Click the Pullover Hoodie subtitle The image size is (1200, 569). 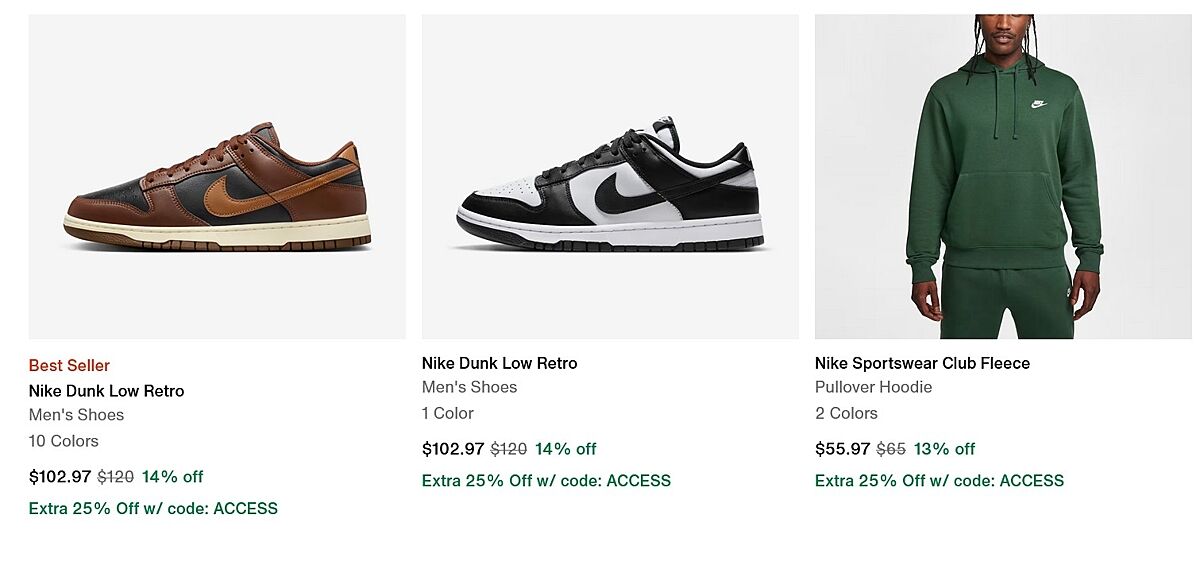873,387
